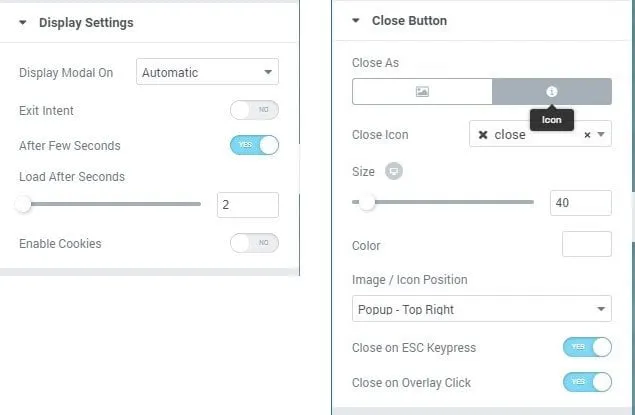The image size is (635, 415).
Task: Click the Size value input field
Action: tap(580, 202)
